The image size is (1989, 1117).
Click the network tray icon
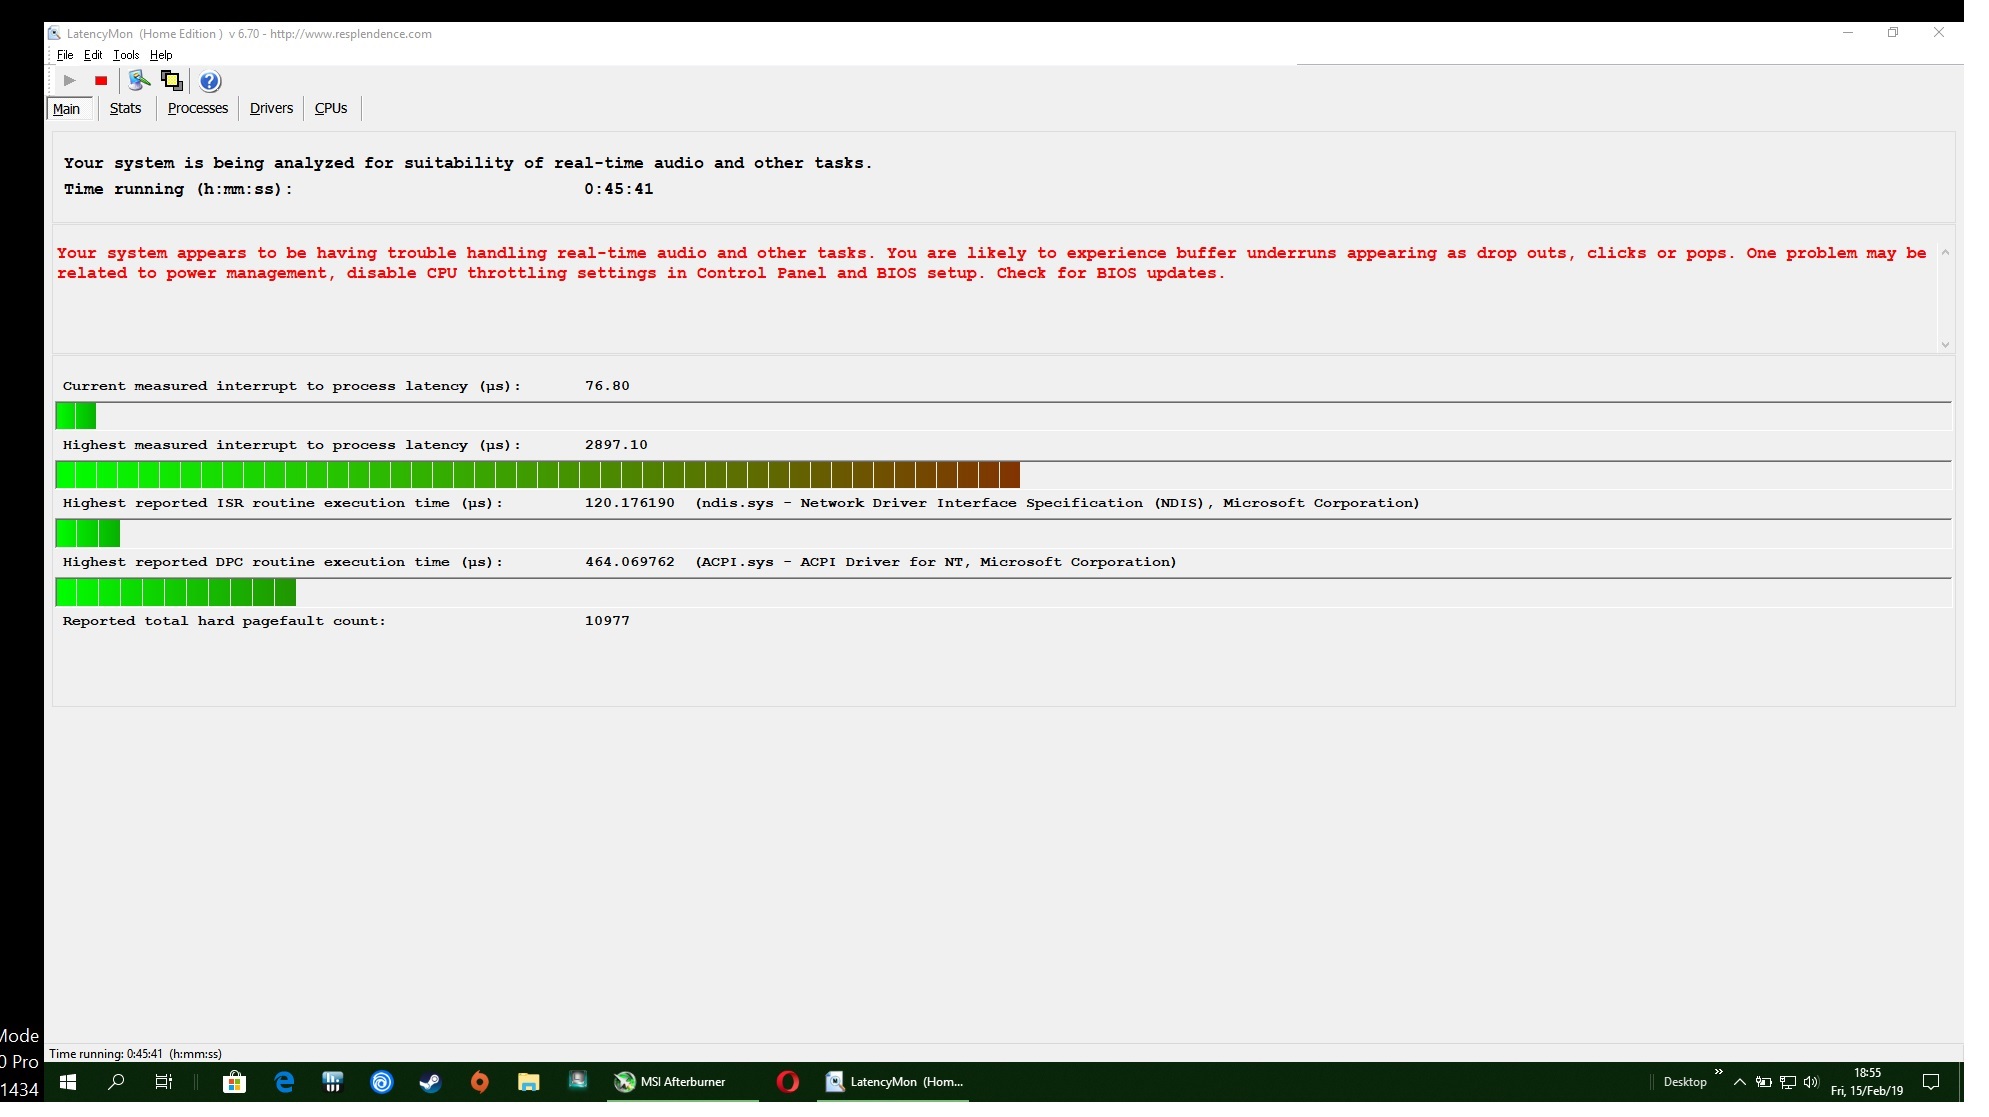(1788, 1082)
